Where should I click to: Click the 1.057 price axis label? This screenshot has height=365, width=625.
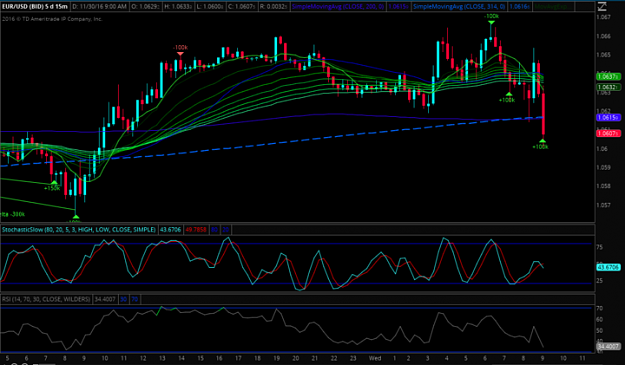[603, 205]
